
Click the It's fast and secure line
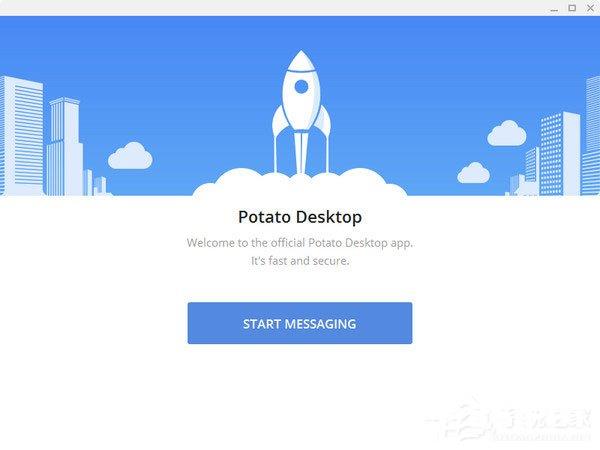click(300, 261)
